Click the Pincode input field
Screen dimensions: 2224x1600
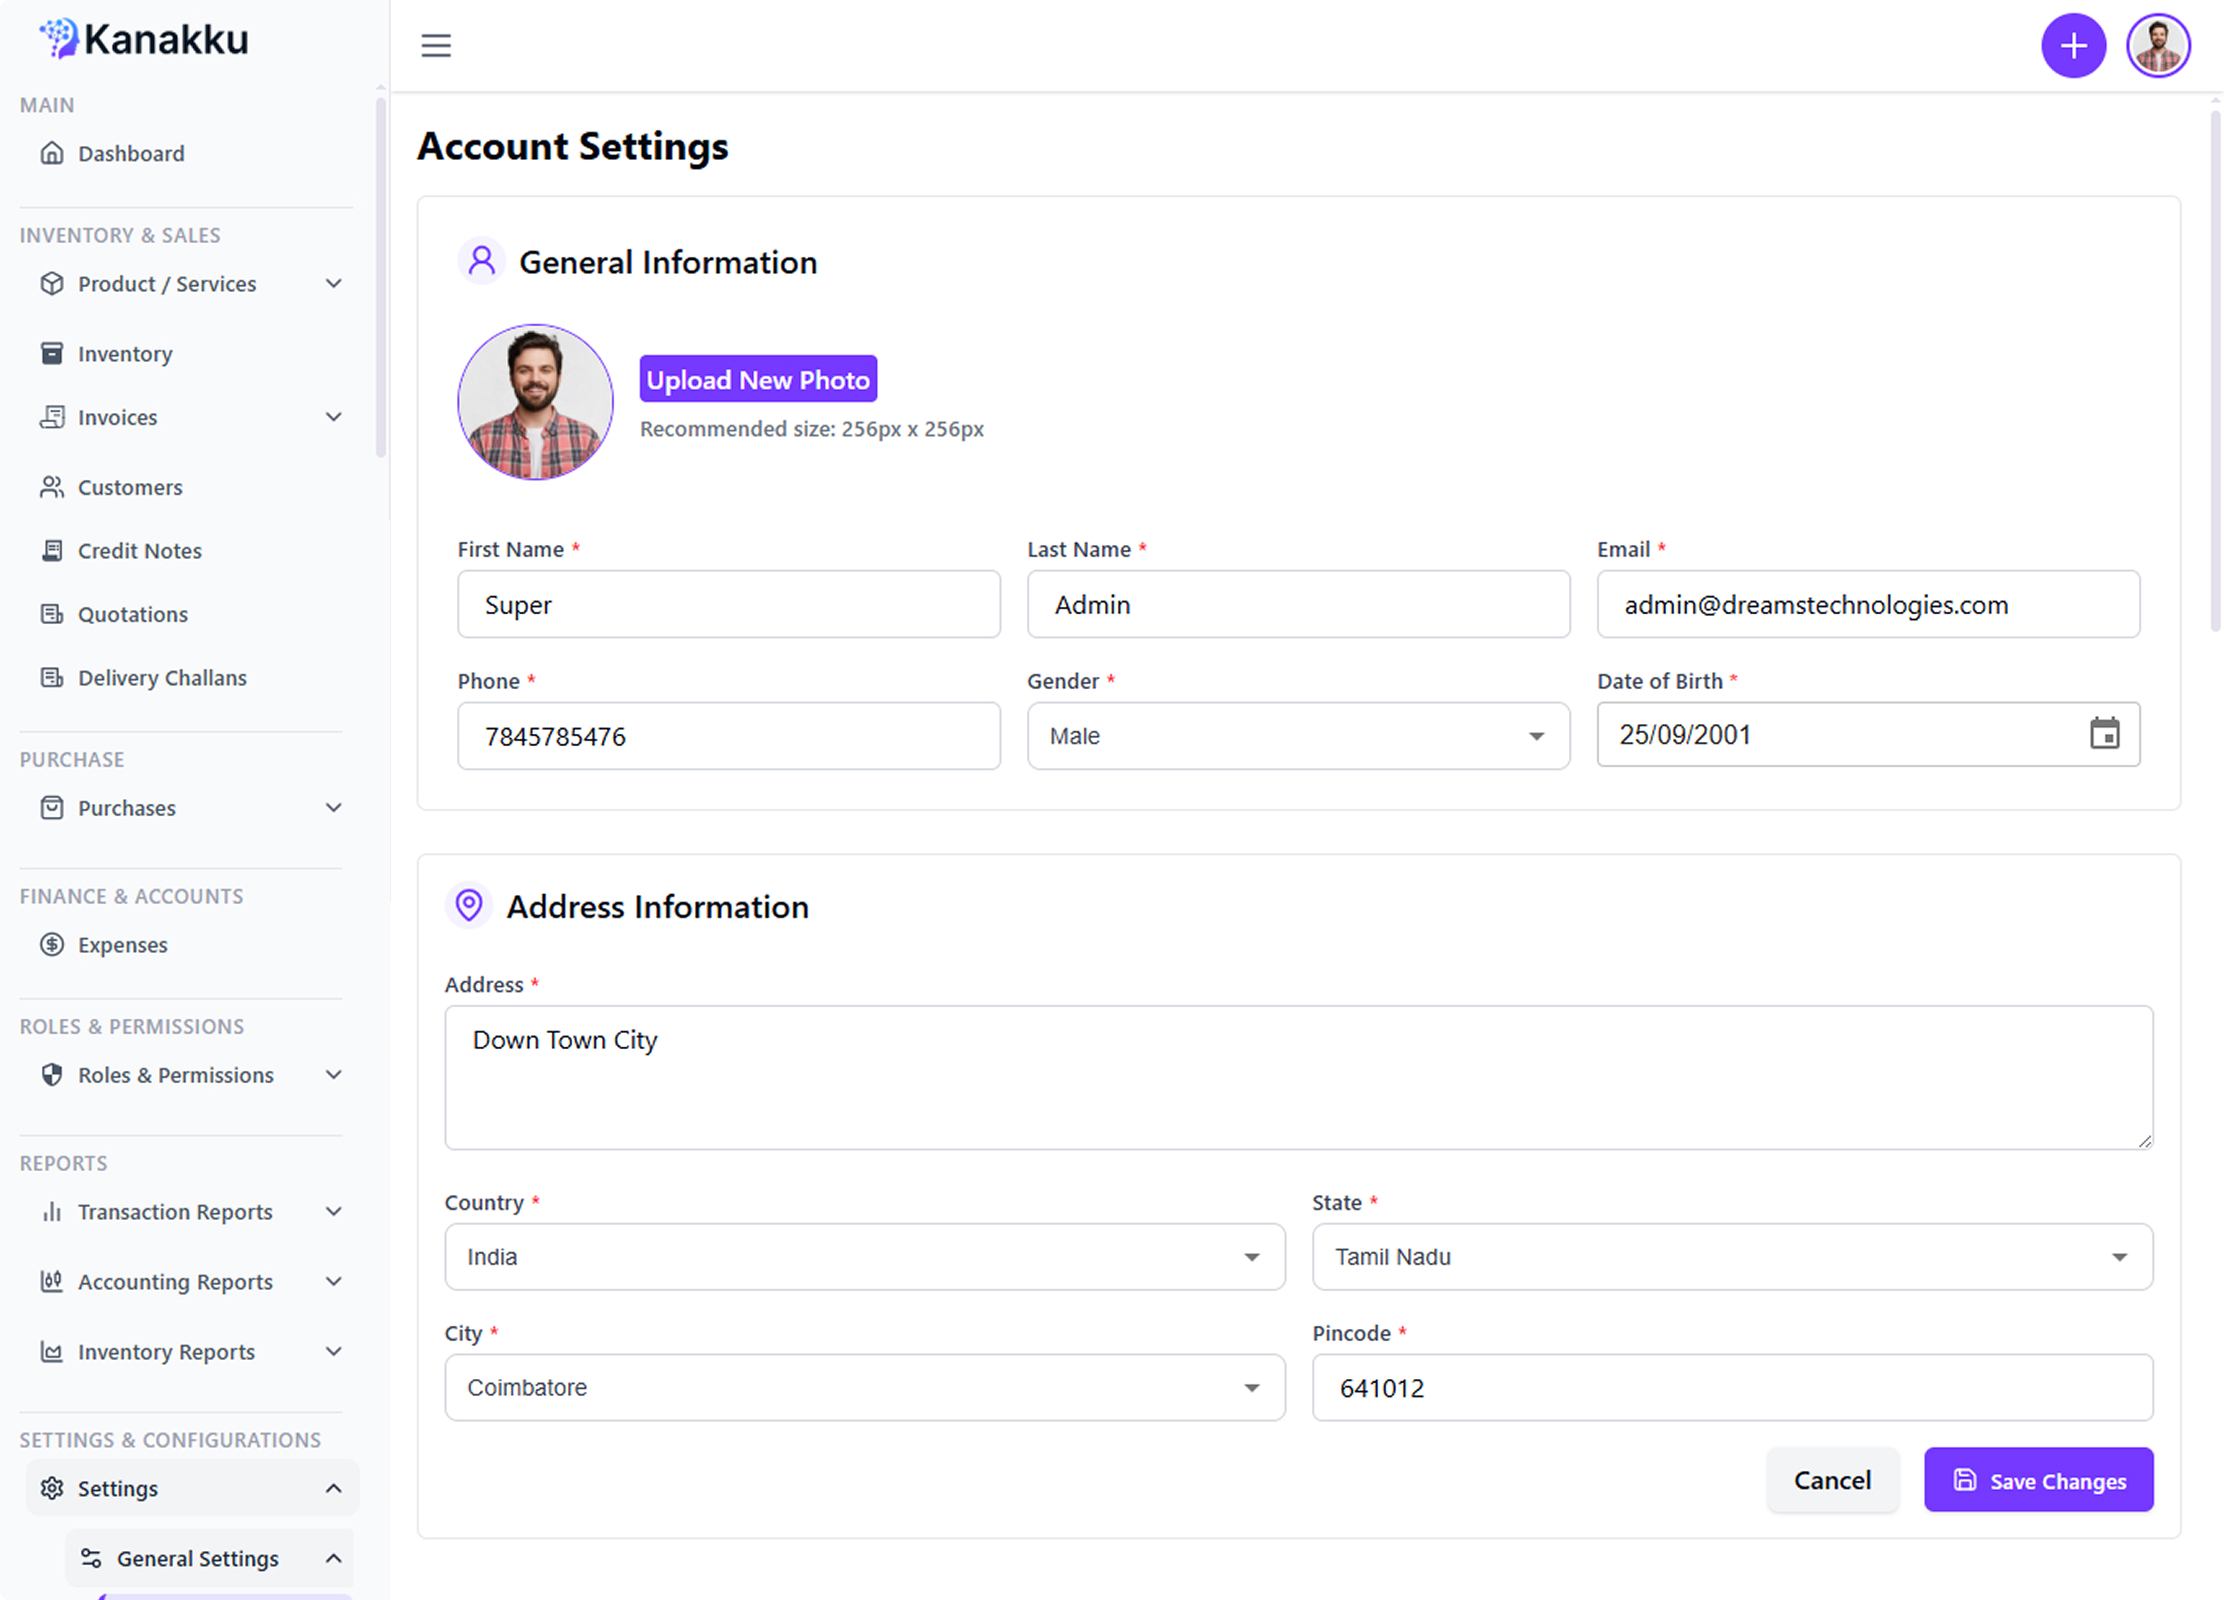click(1732, 1388)
